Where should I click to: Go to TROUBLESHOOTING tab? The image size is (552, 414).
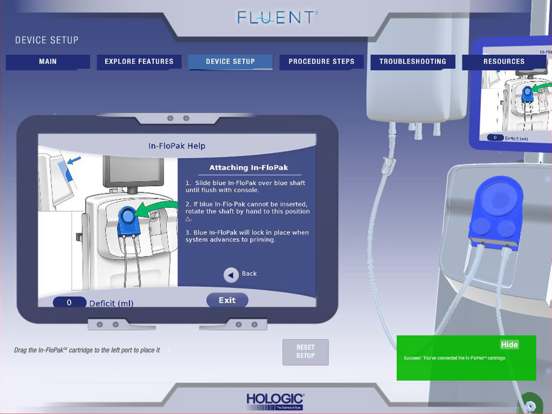tap(413, 62)
